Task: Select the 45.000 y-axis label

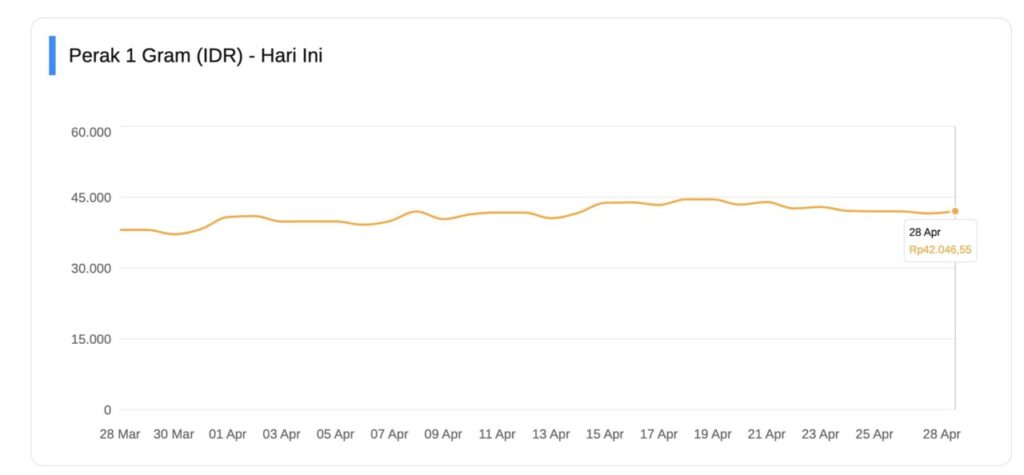Action: coord(90,197)
